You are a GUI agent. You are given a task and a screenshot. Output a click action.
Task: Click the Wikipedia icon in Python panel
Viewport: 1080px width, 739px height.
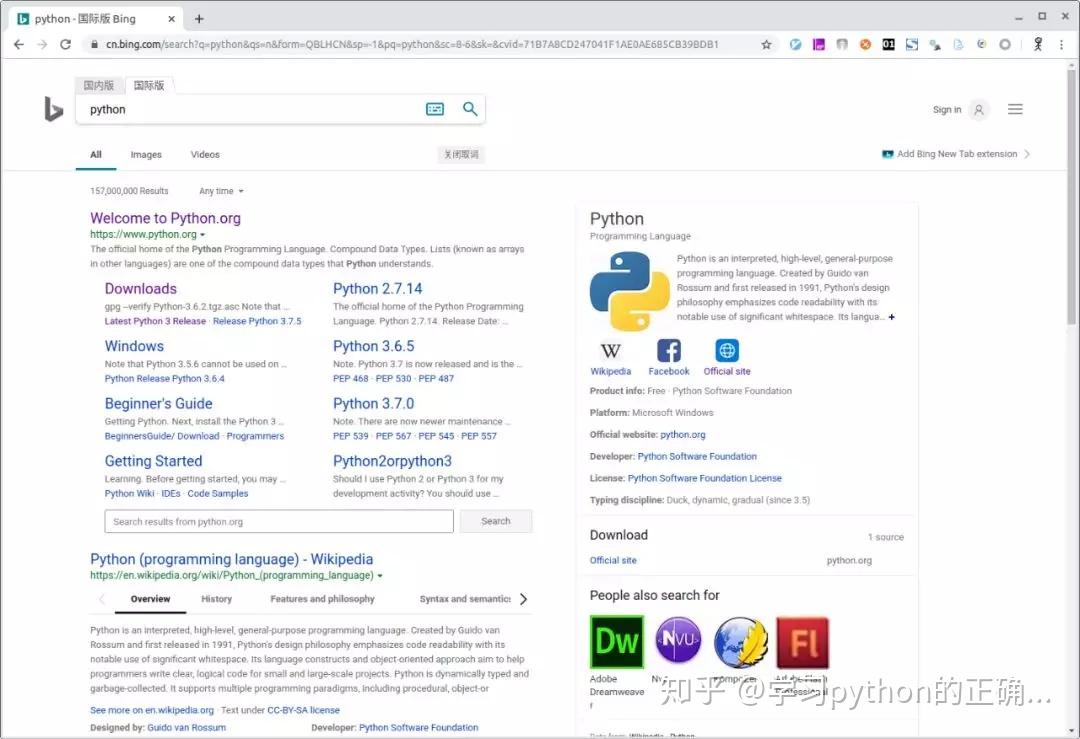[610, 351]
